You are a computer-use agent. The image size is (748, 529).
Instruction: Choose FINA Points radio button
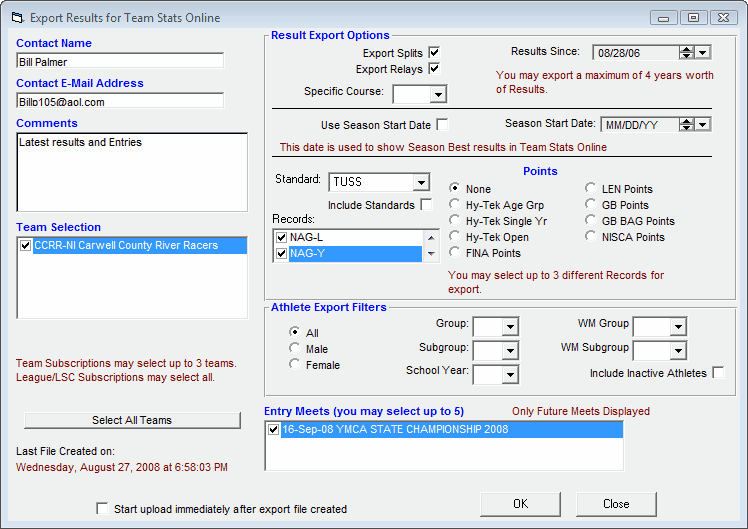[x=455, y=253]
